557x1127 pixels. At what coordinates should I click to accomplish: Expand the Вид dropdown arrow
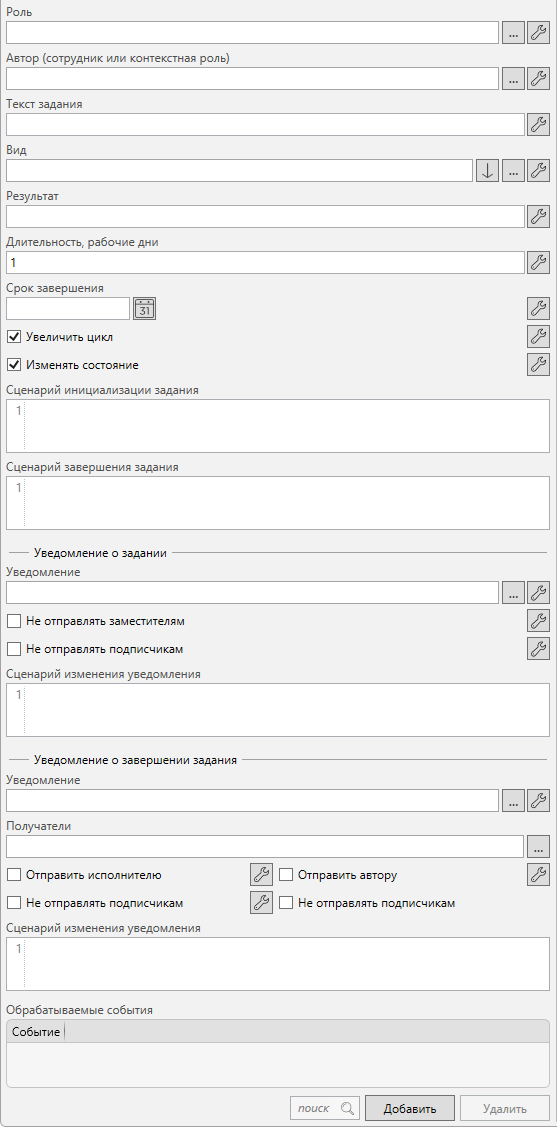[487, 171]
